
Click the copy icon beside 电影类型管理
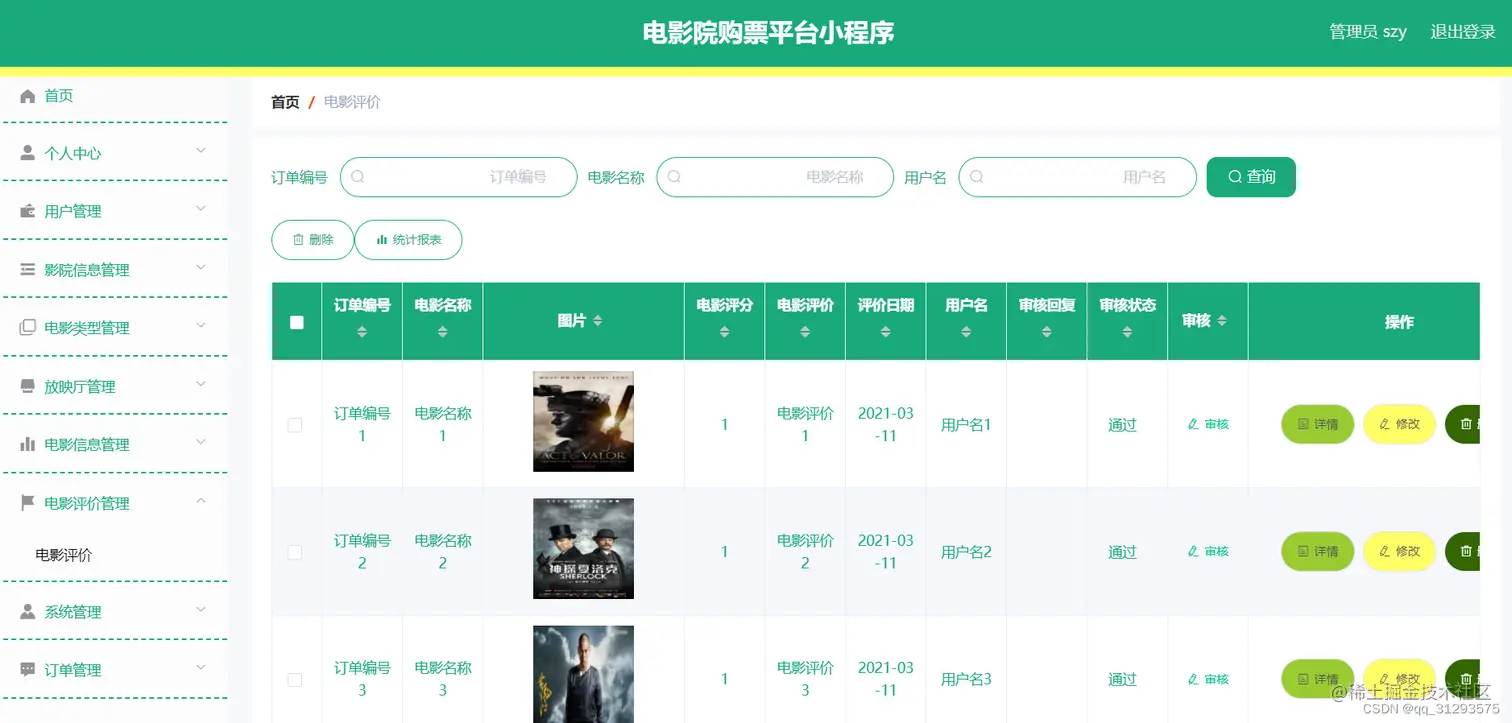(x=28, y=328)
